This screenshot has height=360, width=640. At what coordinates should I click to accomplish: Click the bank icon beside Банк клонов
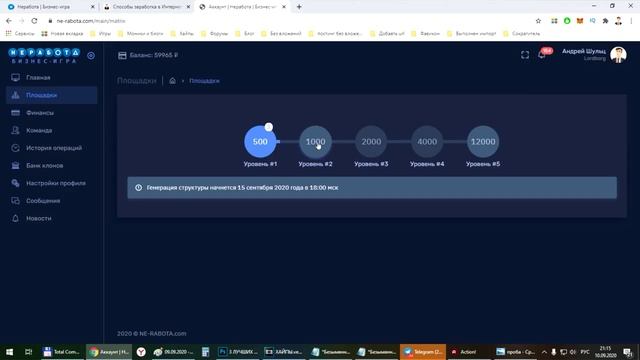coord(16,166)
